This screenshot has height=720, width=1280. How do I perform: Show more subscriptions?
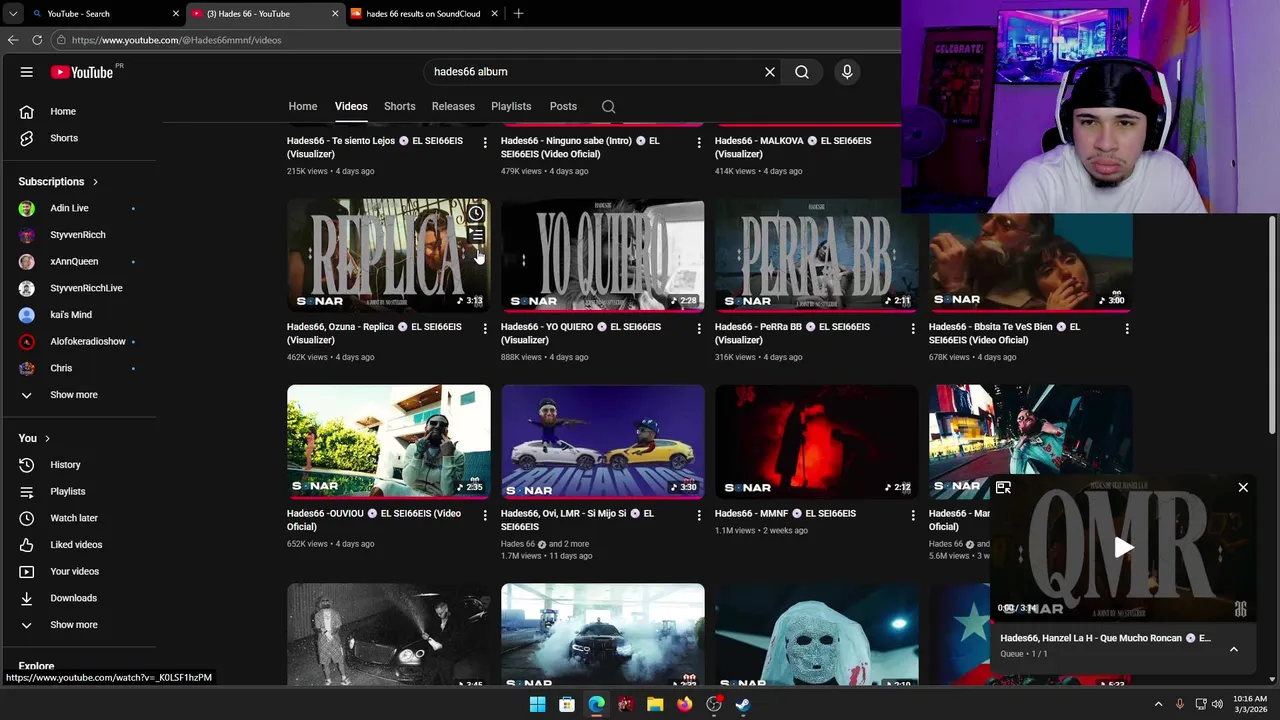click(78, 395)
